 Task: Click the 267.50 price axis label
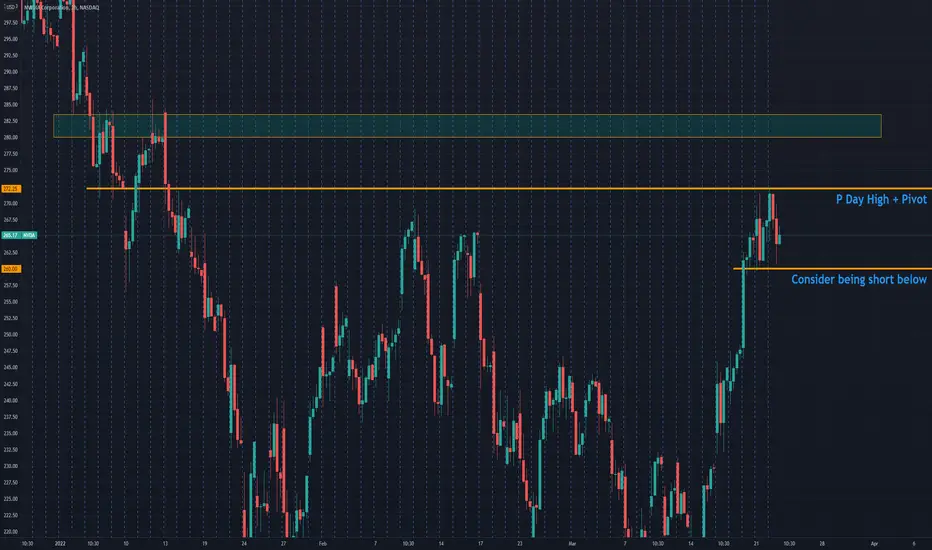tap(11, 220)
